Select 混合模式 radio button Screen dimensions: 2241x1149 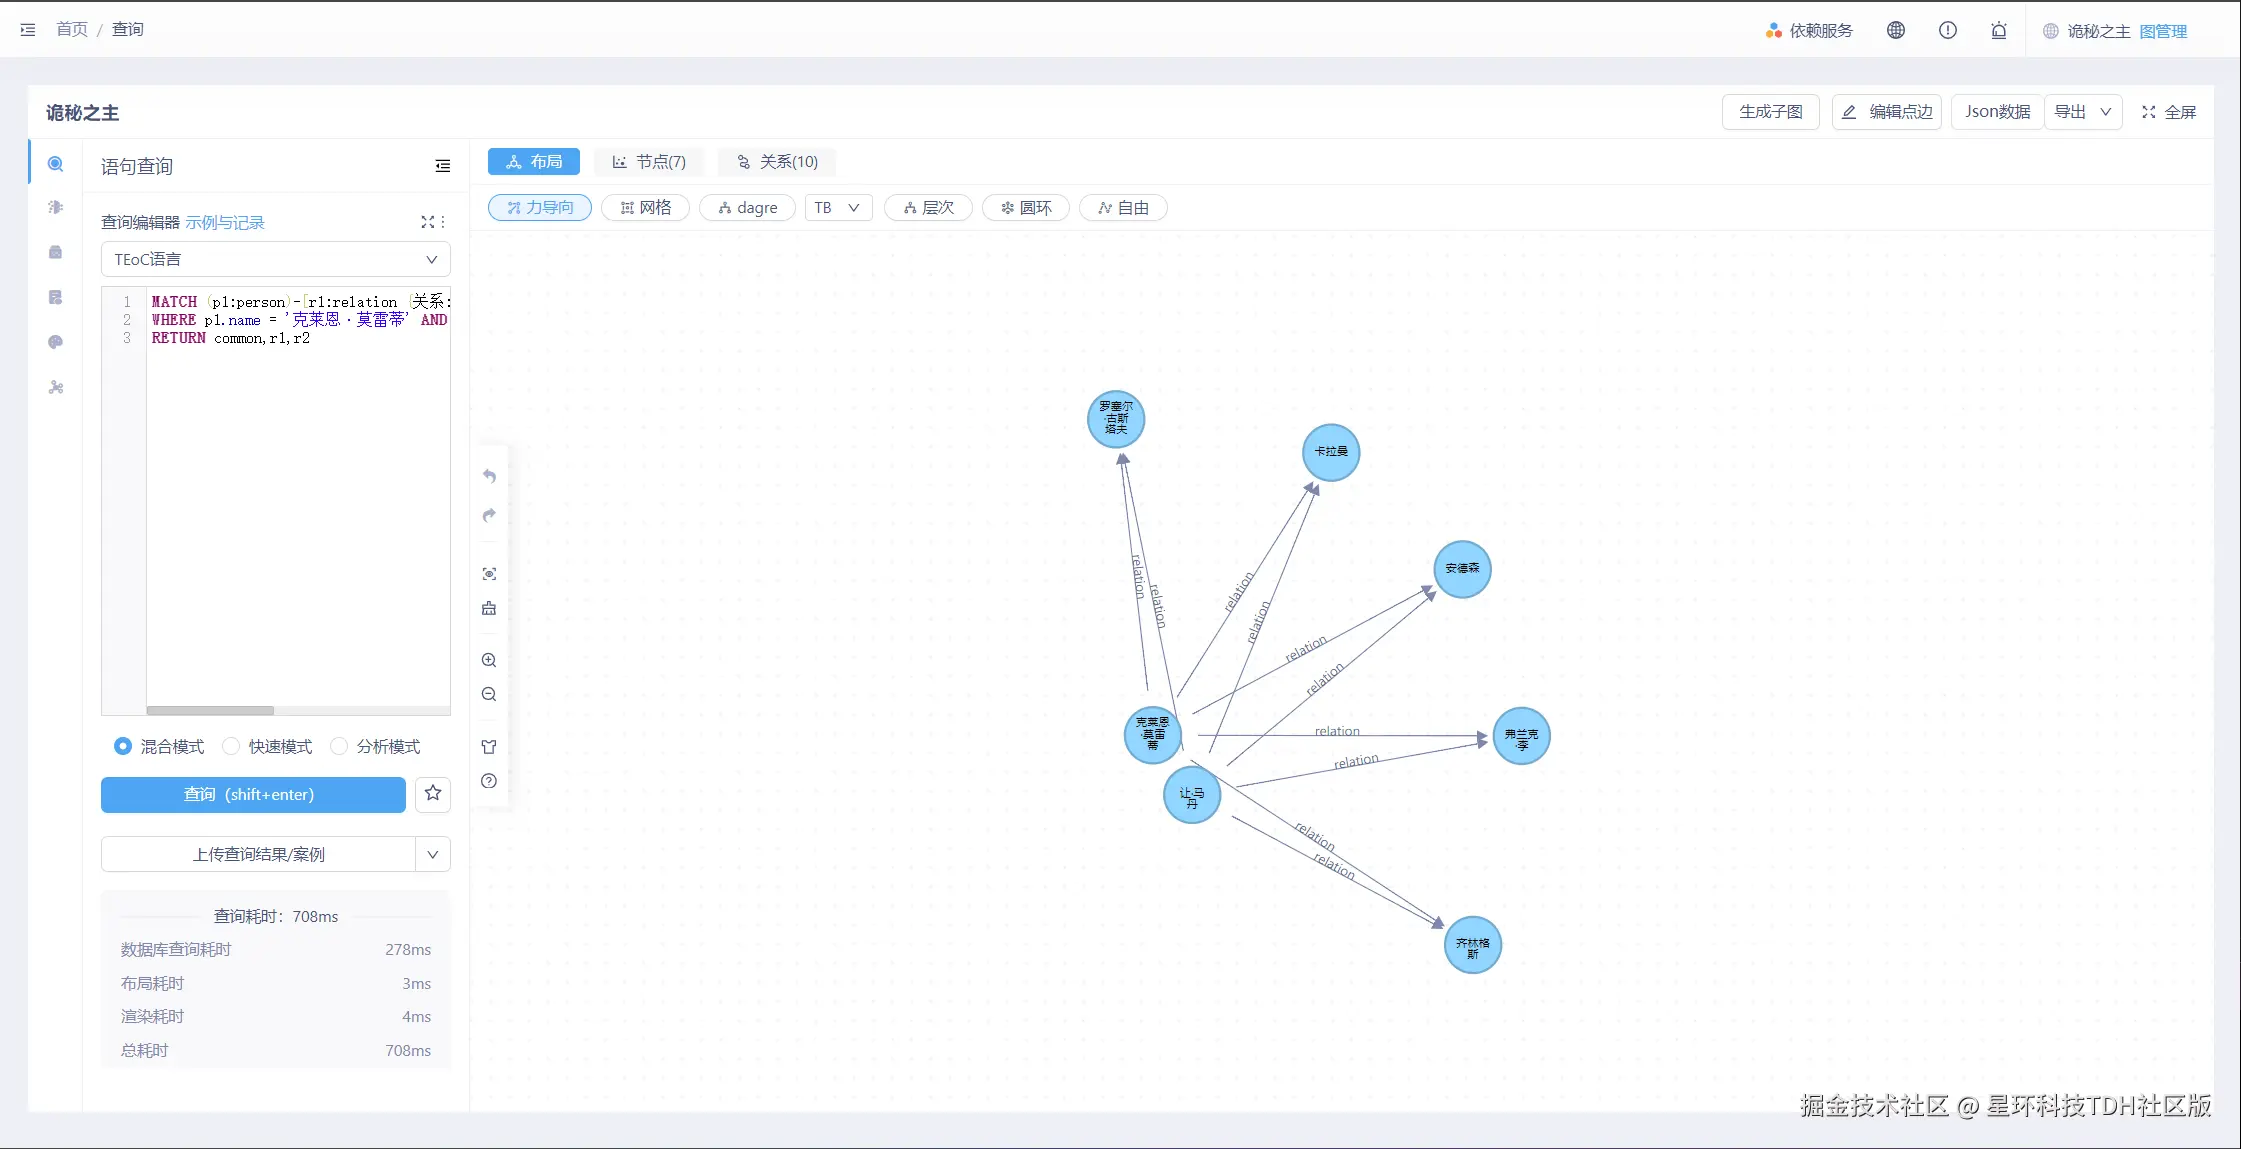click(x=123, y=746)
